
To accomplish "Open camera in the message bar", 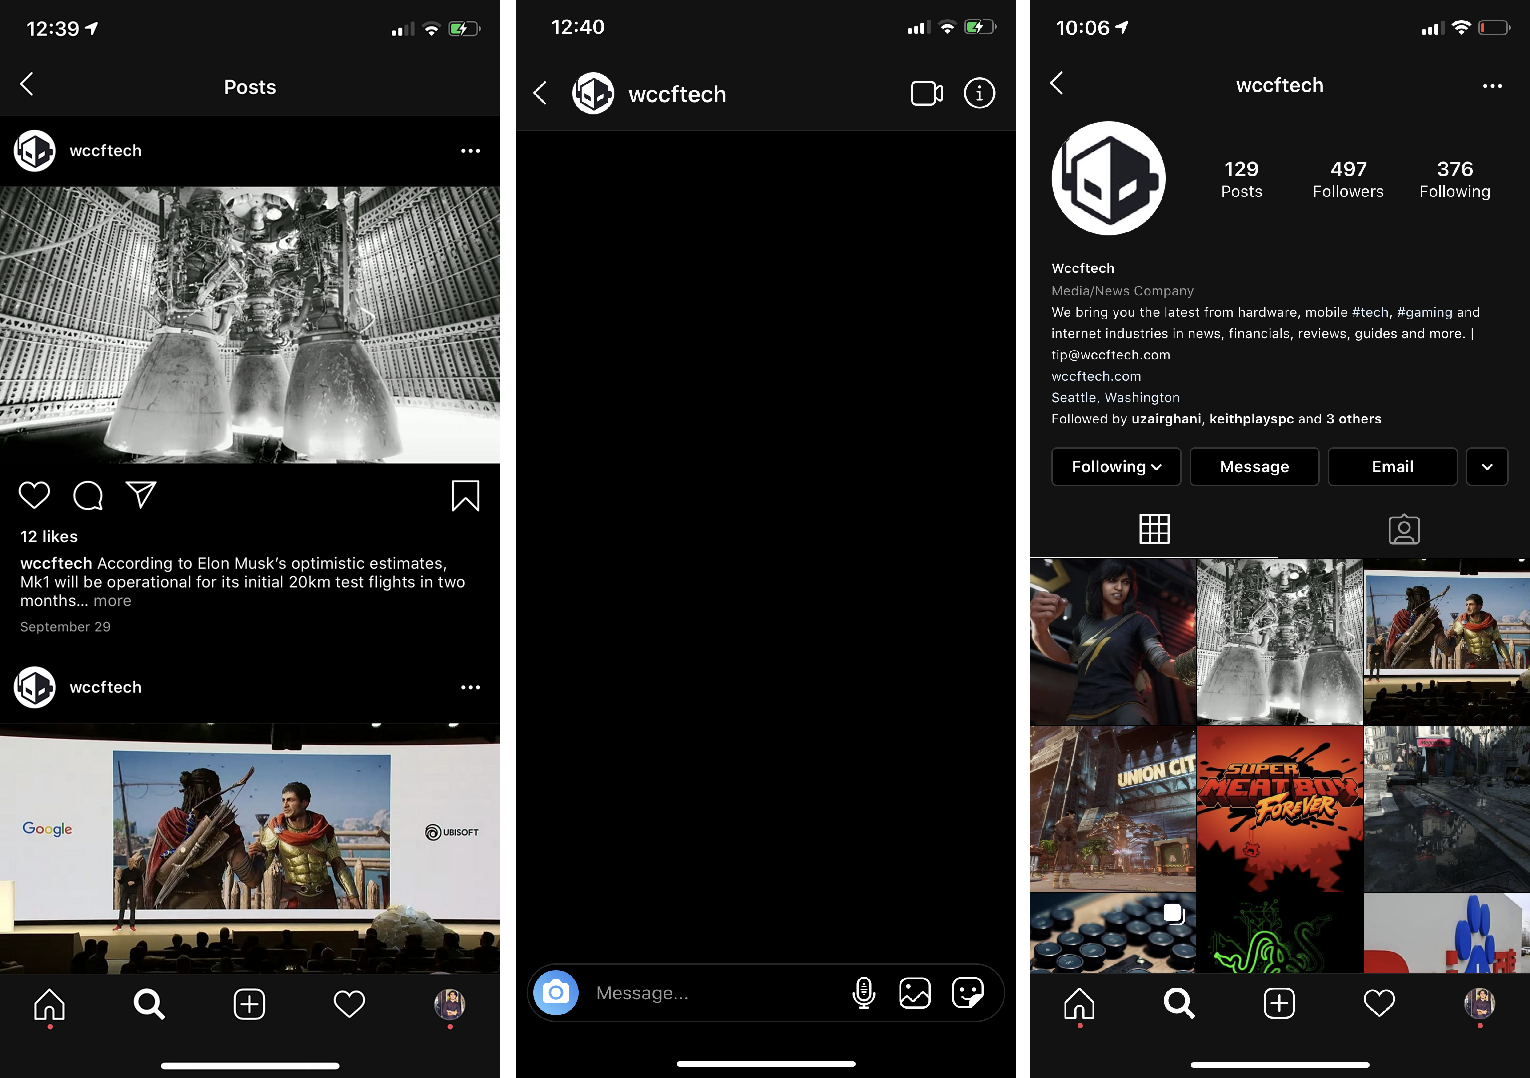I will 556,993.
